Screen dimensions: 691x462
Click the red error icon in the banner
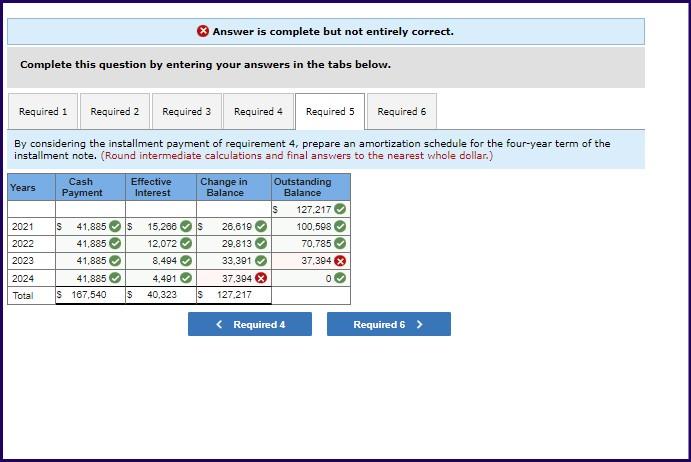[203, 31]
